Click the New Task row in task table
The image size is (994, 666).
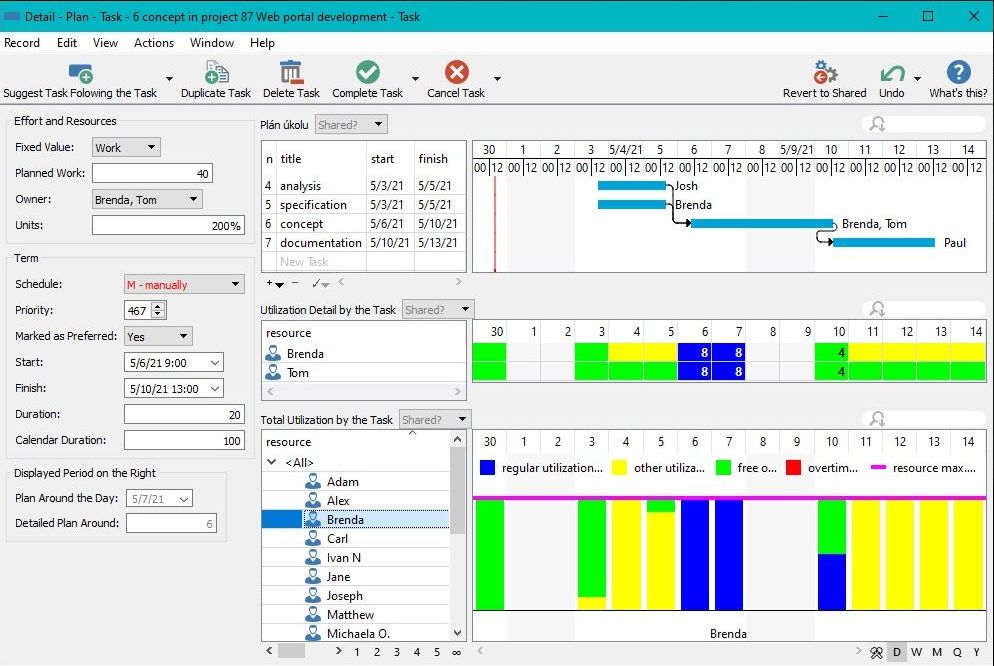point(364,262)
